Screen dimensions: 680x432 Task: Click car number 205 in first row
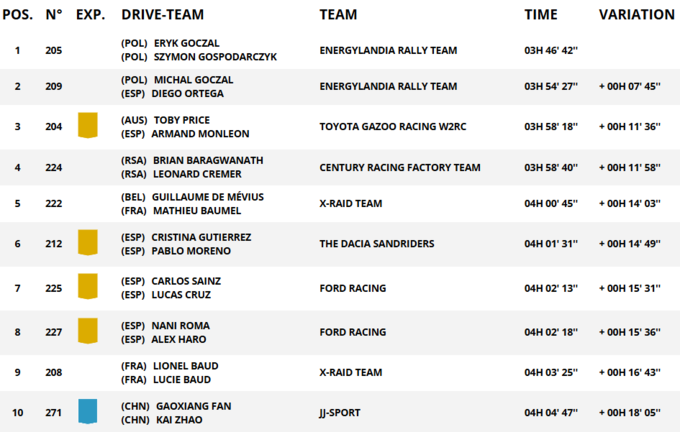54,50
